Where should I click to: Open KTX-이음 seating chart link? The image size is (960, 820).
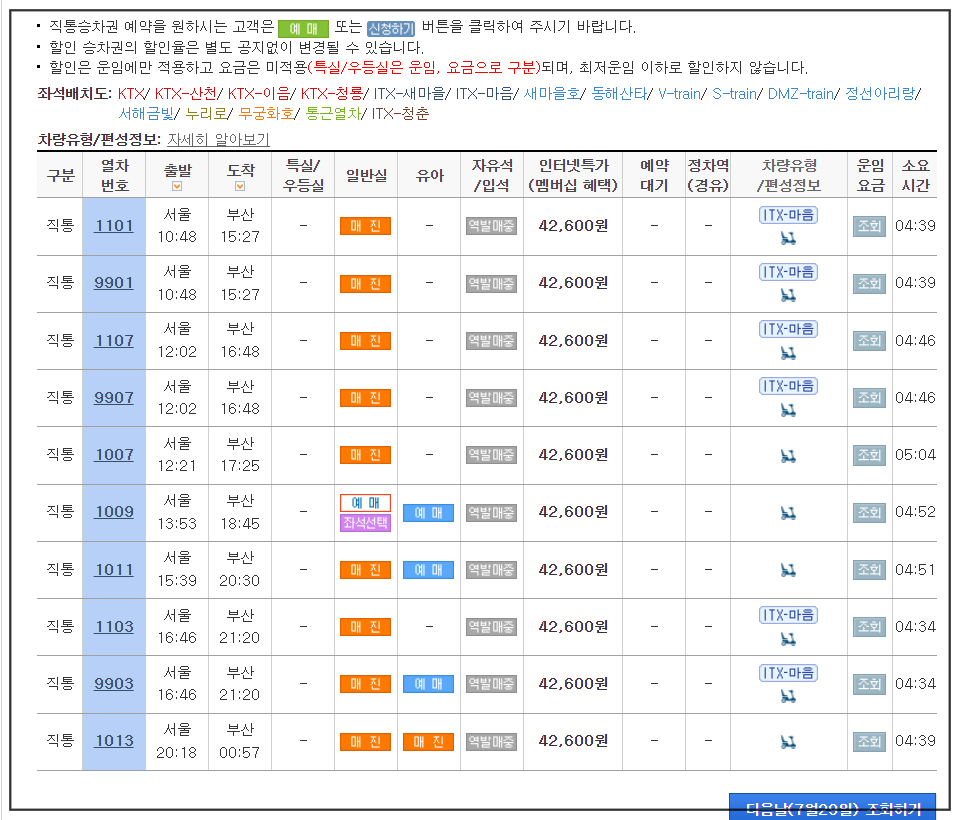pyautogui.click(x=258, y=94)
